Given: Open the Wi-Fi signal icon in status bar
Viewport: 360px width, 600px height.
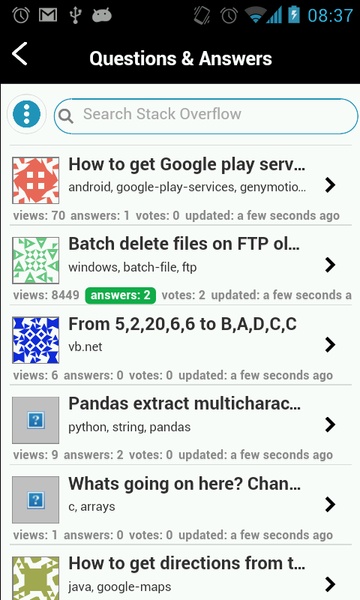Looking at the screenshot, I should tap(256, 15).
